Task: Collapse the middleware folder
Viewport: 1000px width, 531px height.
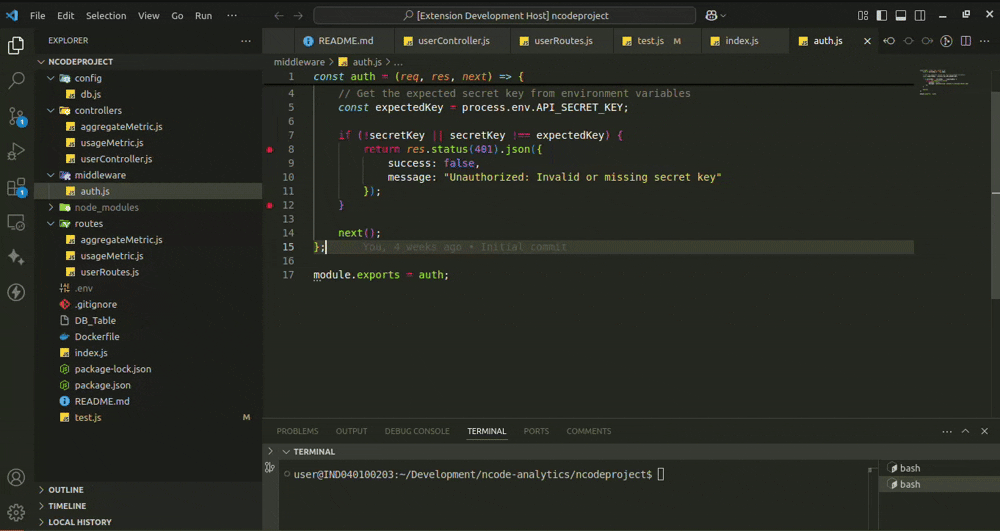Action: (50, 175)
